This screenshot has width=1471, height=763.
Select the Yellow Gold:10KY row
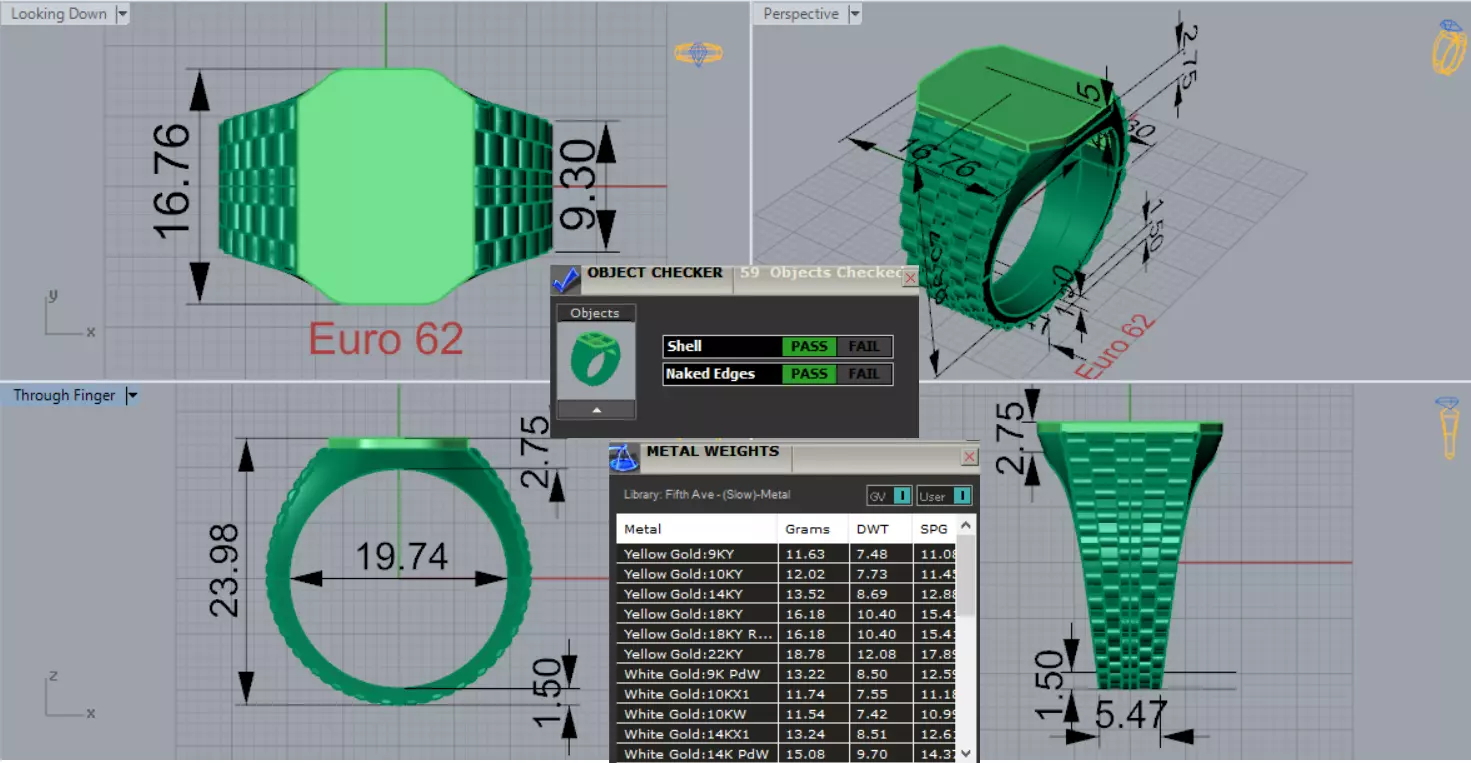point(787,574)
